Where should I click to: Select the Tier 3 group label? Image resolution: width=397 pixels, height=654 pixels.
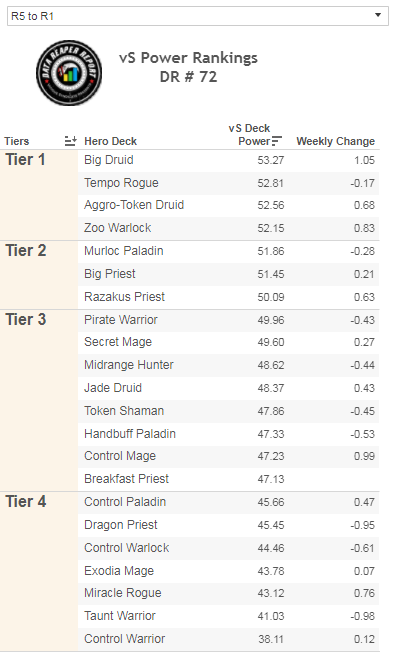pyautogui.click(x=26, y=319)
